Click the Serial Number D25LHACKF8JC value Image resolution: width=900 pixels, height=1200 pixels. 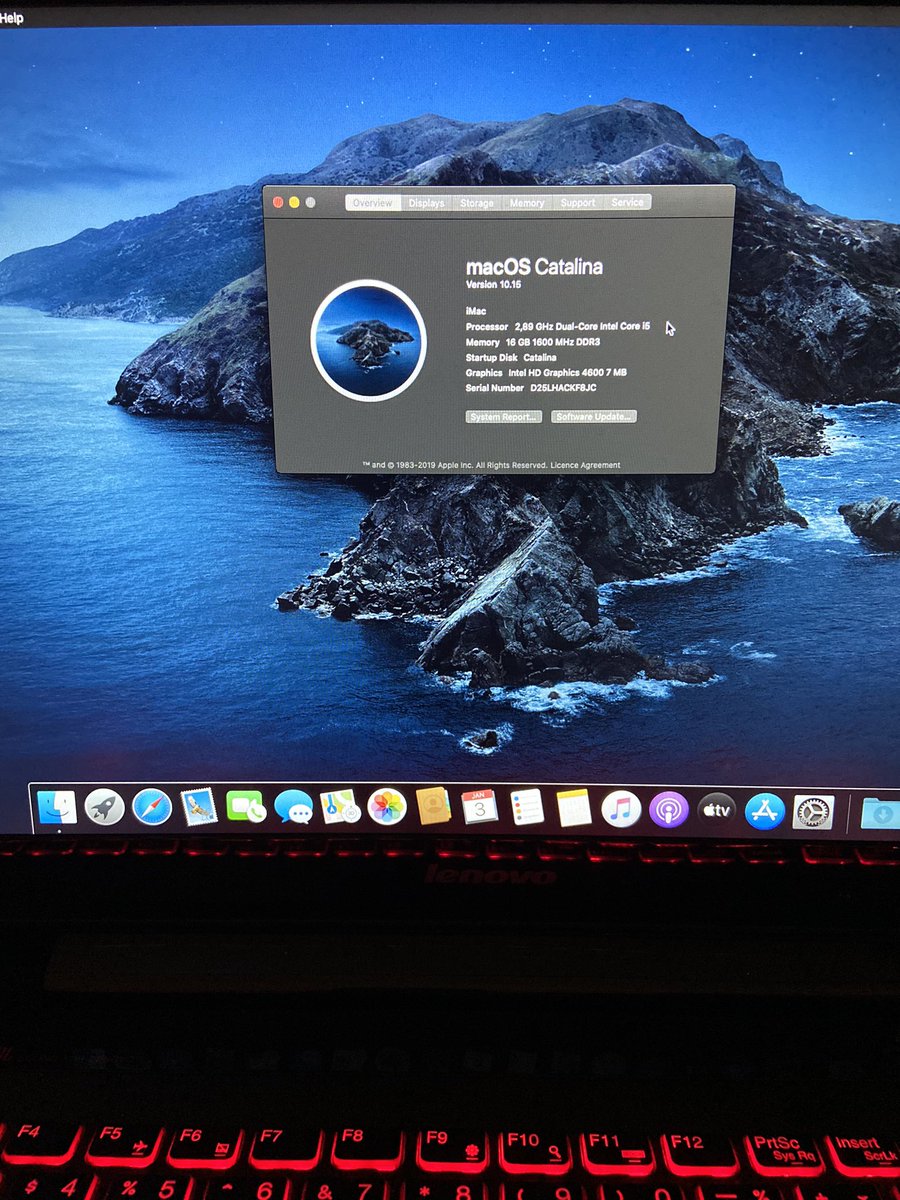pos(563,387)
